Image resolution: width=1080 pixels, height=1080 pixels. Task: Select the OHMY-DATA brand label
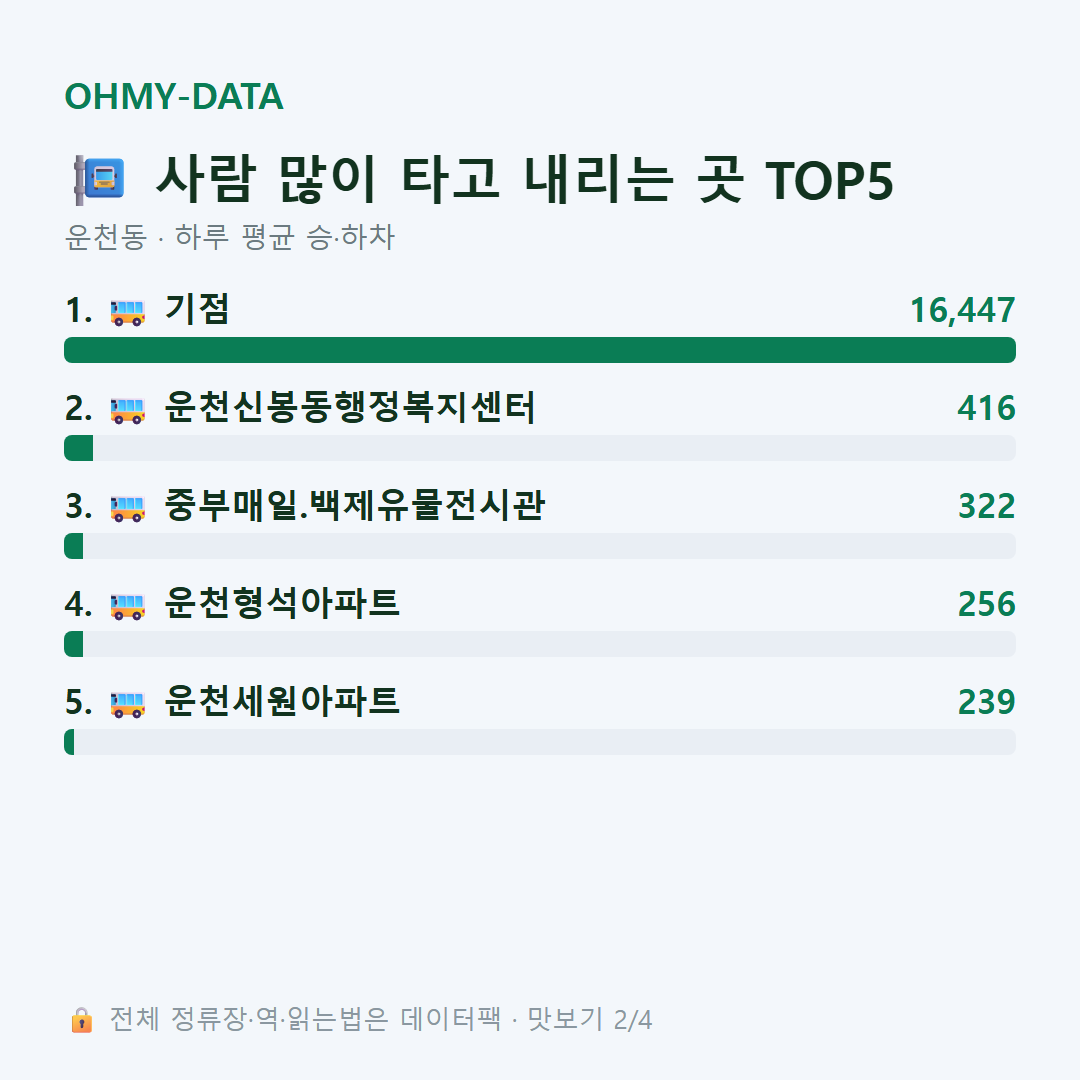point(174,96)
